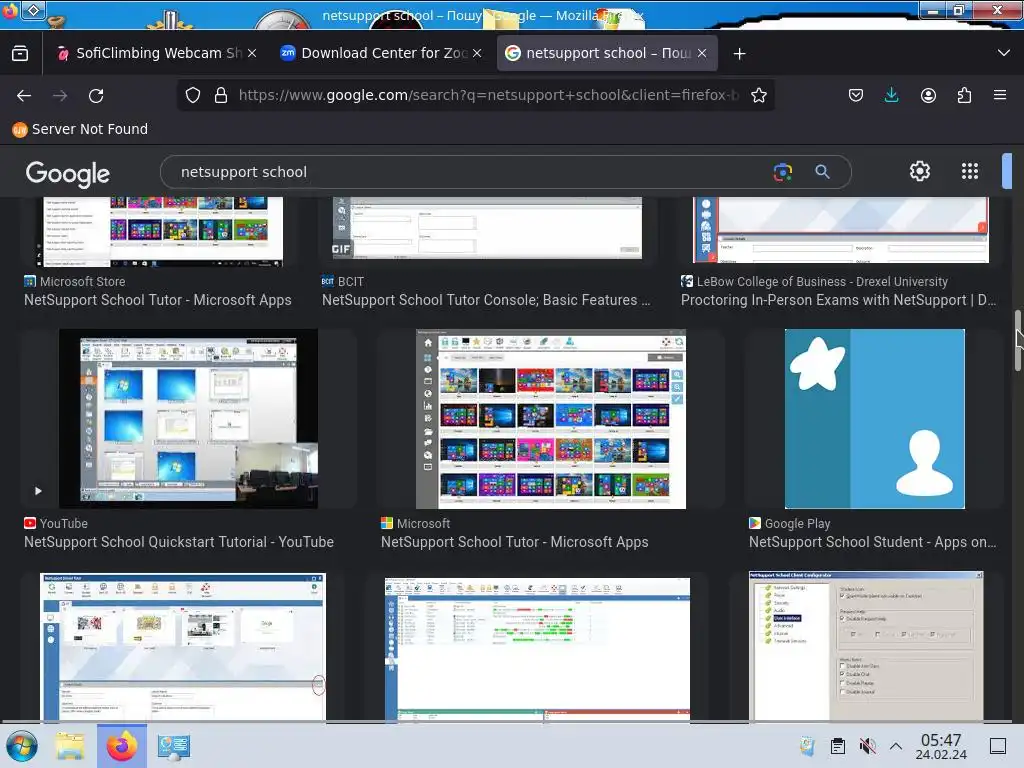Open Google quick settings gear
The height and width of the screenshot is (768, 1024).
tap(920, 171)
